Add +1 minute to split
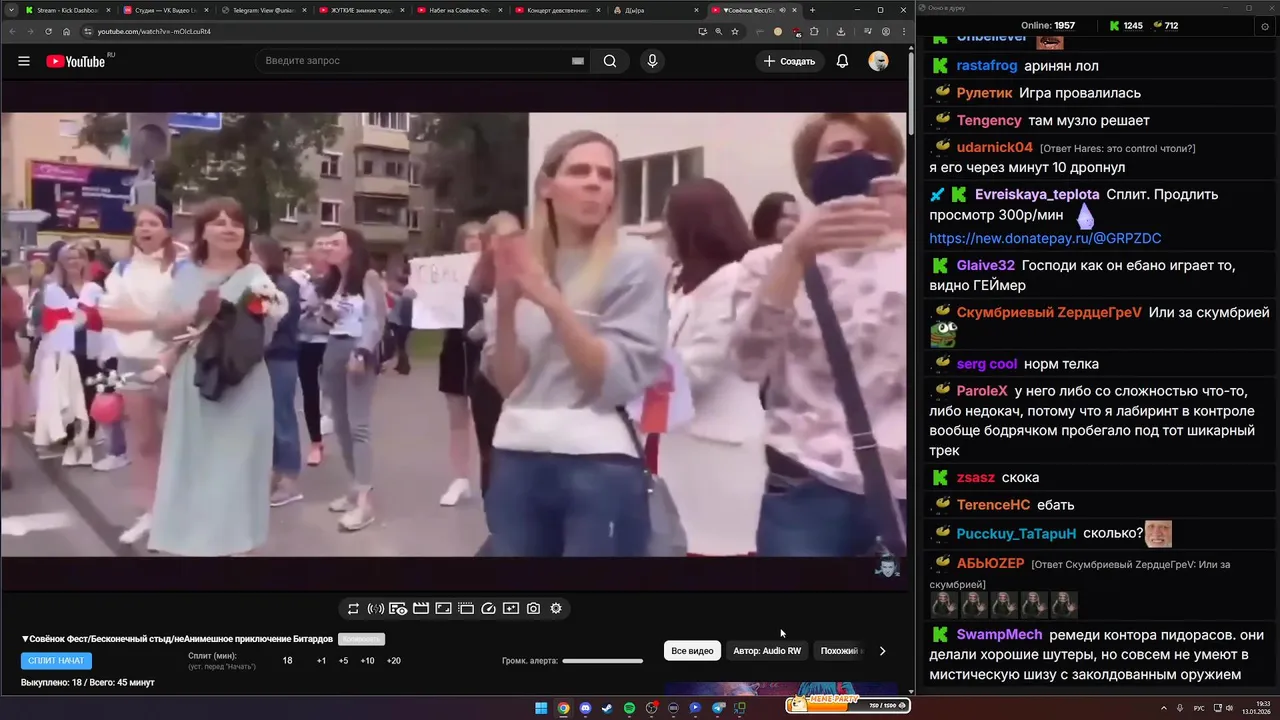Viewport: 1280px width, 720px height. click(321, 661)
